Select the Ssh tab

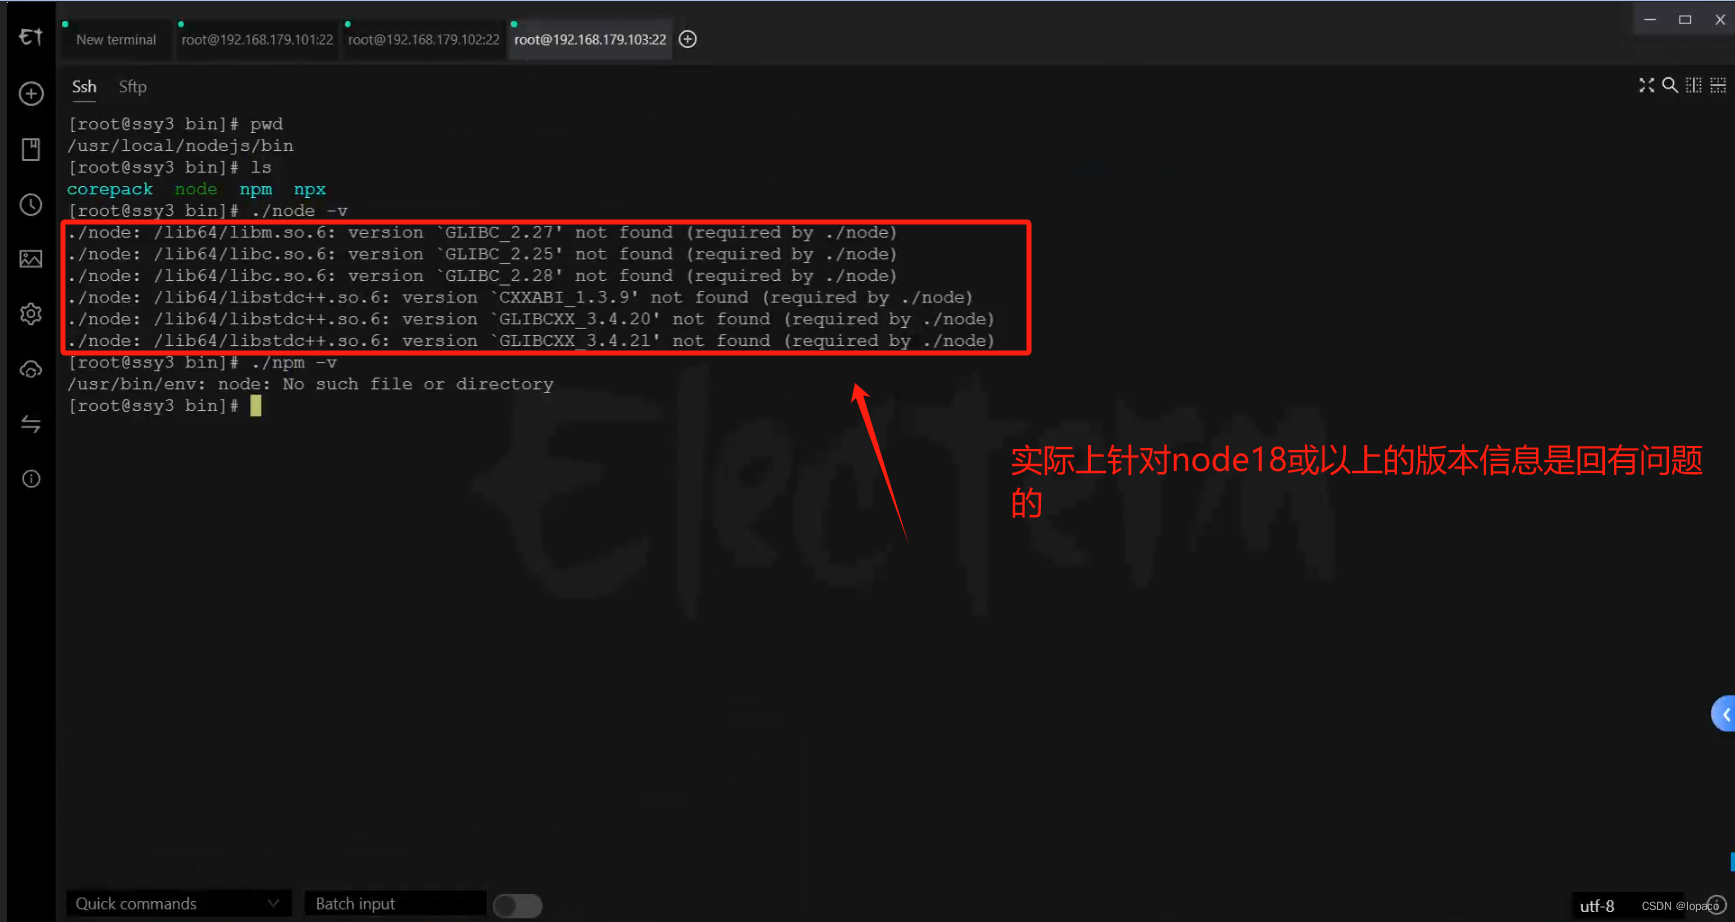click(x=84, y=87)
